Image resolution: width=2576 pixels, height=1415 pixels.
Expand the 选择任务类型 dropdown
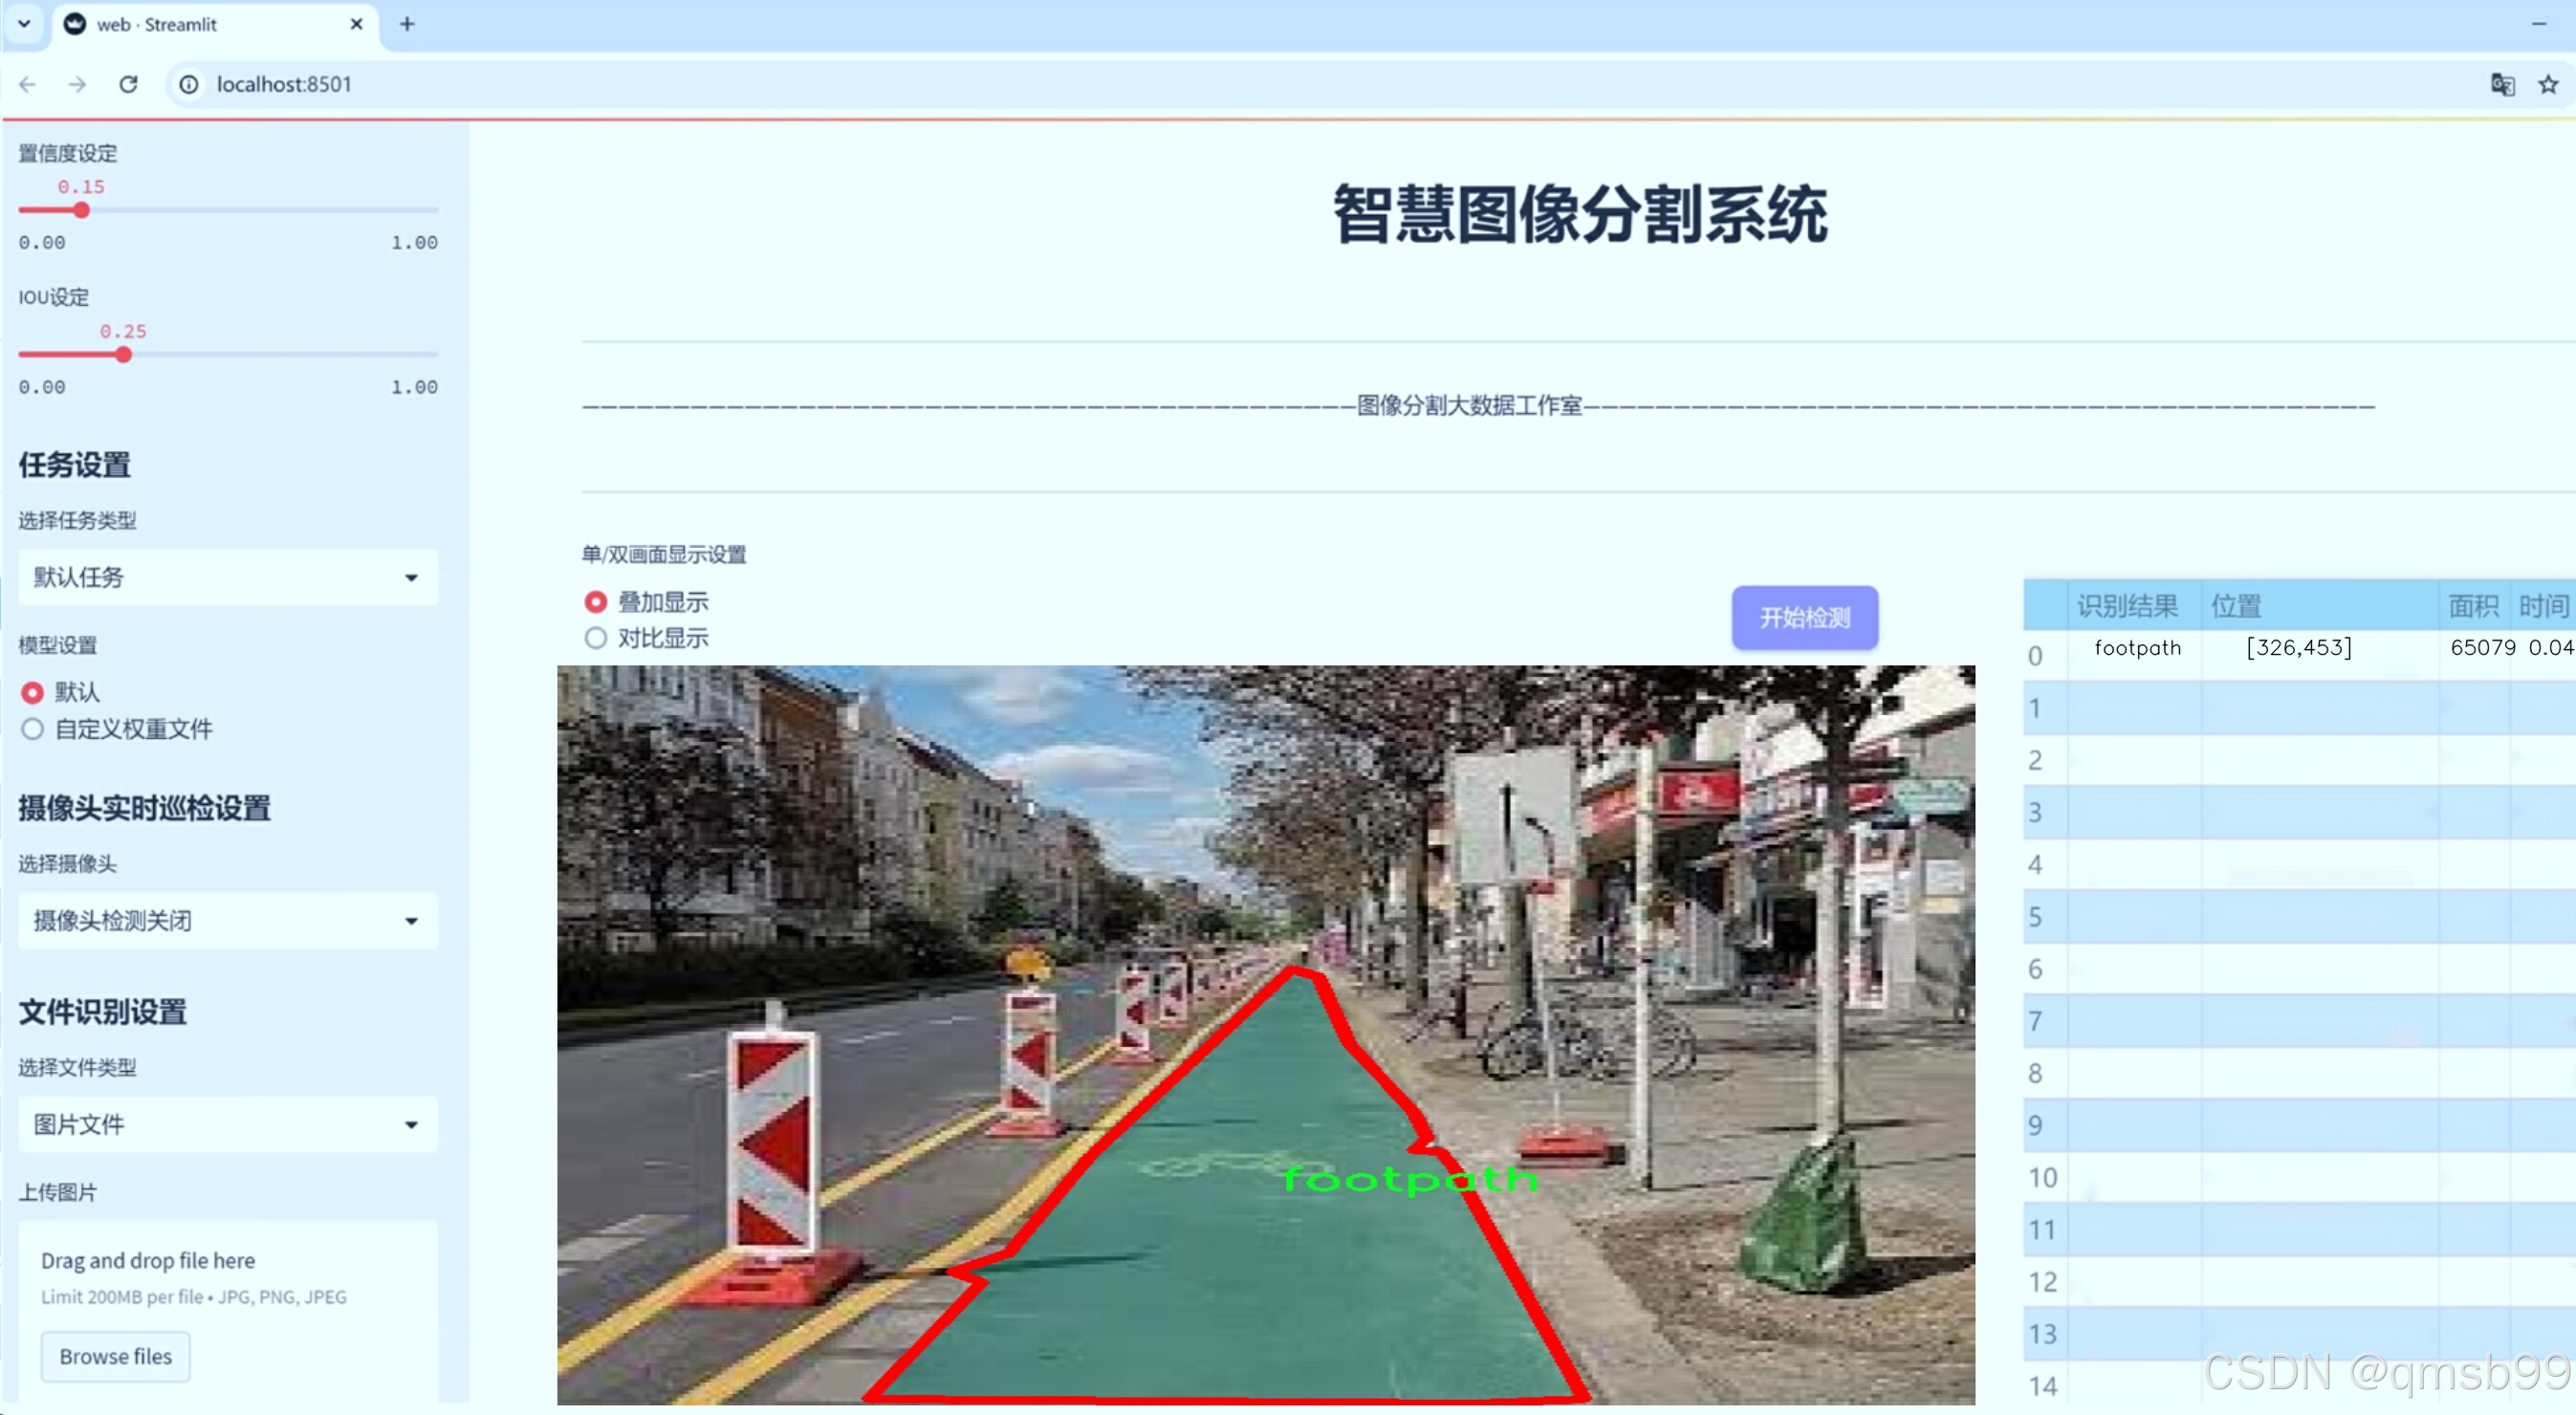tap(228, 577)
